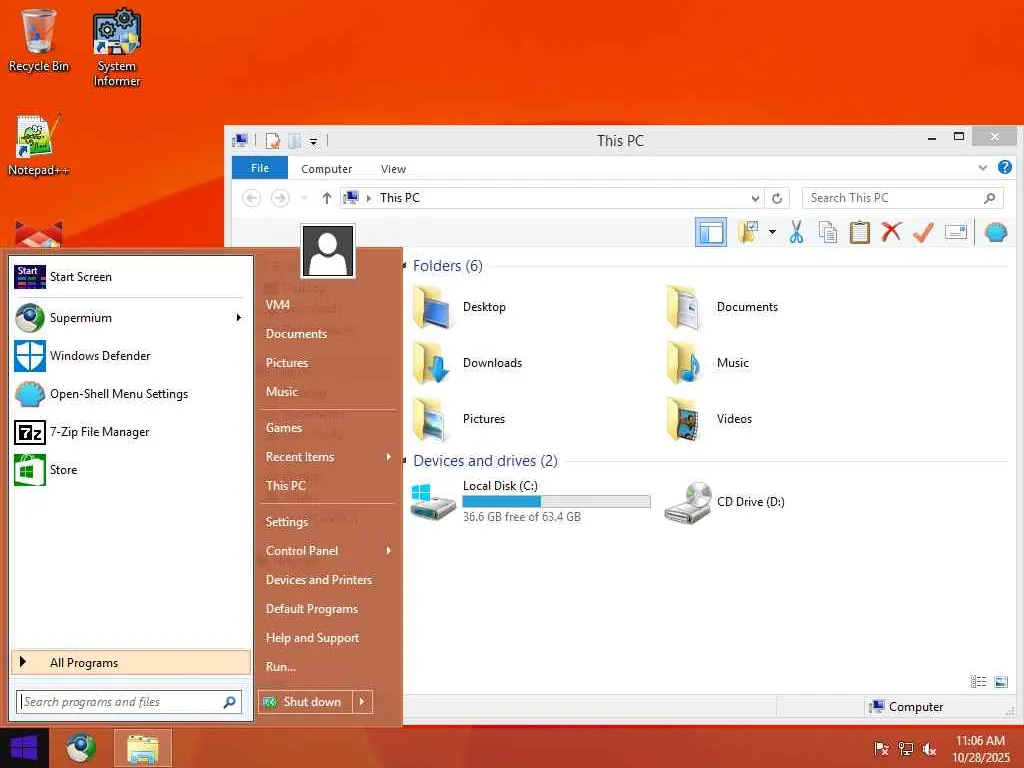
Task: Expand Recent Items submenu
Action: tap(330, 456)
